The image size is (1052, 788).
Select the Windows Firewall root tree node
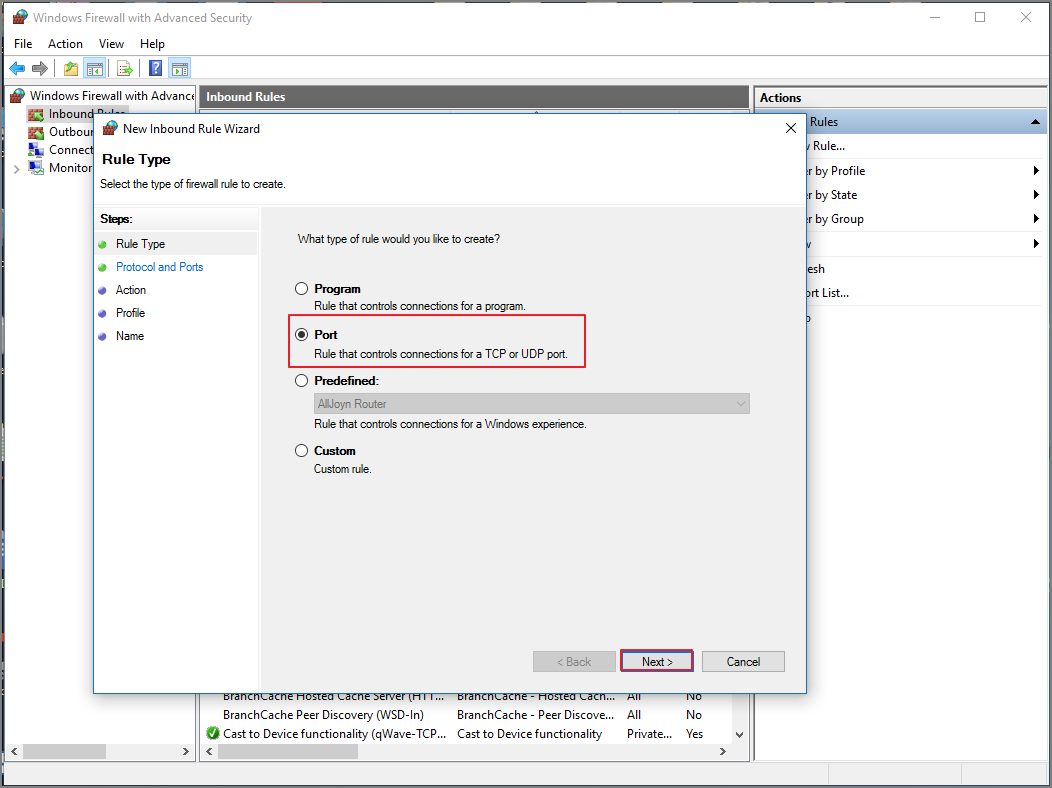[111, 96]
